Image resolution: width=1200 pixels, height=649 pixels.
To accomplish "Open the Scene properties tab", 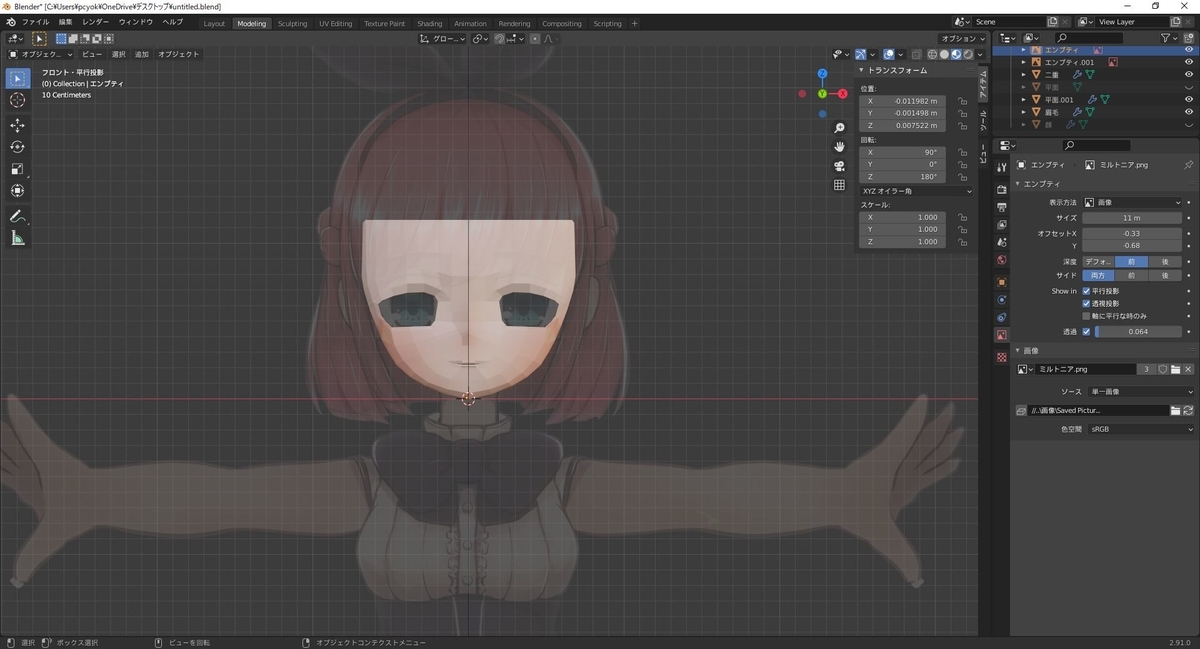I will coord(1001,243).
